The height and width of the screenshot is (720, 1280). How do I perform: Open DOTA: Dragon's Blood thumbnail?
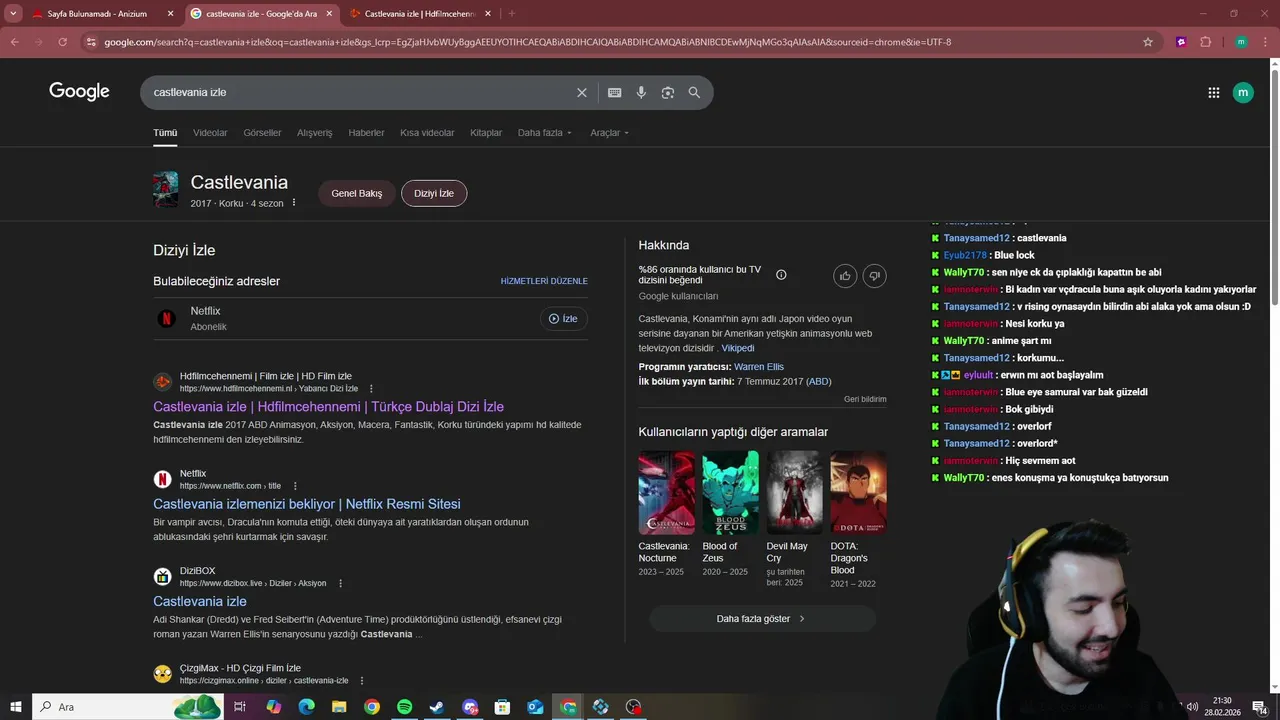coord(858,492)
